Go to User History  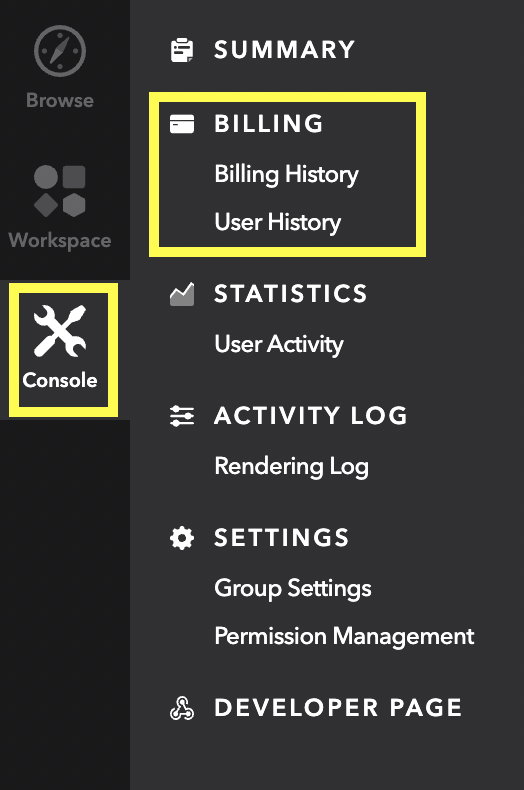click(278, 222)
